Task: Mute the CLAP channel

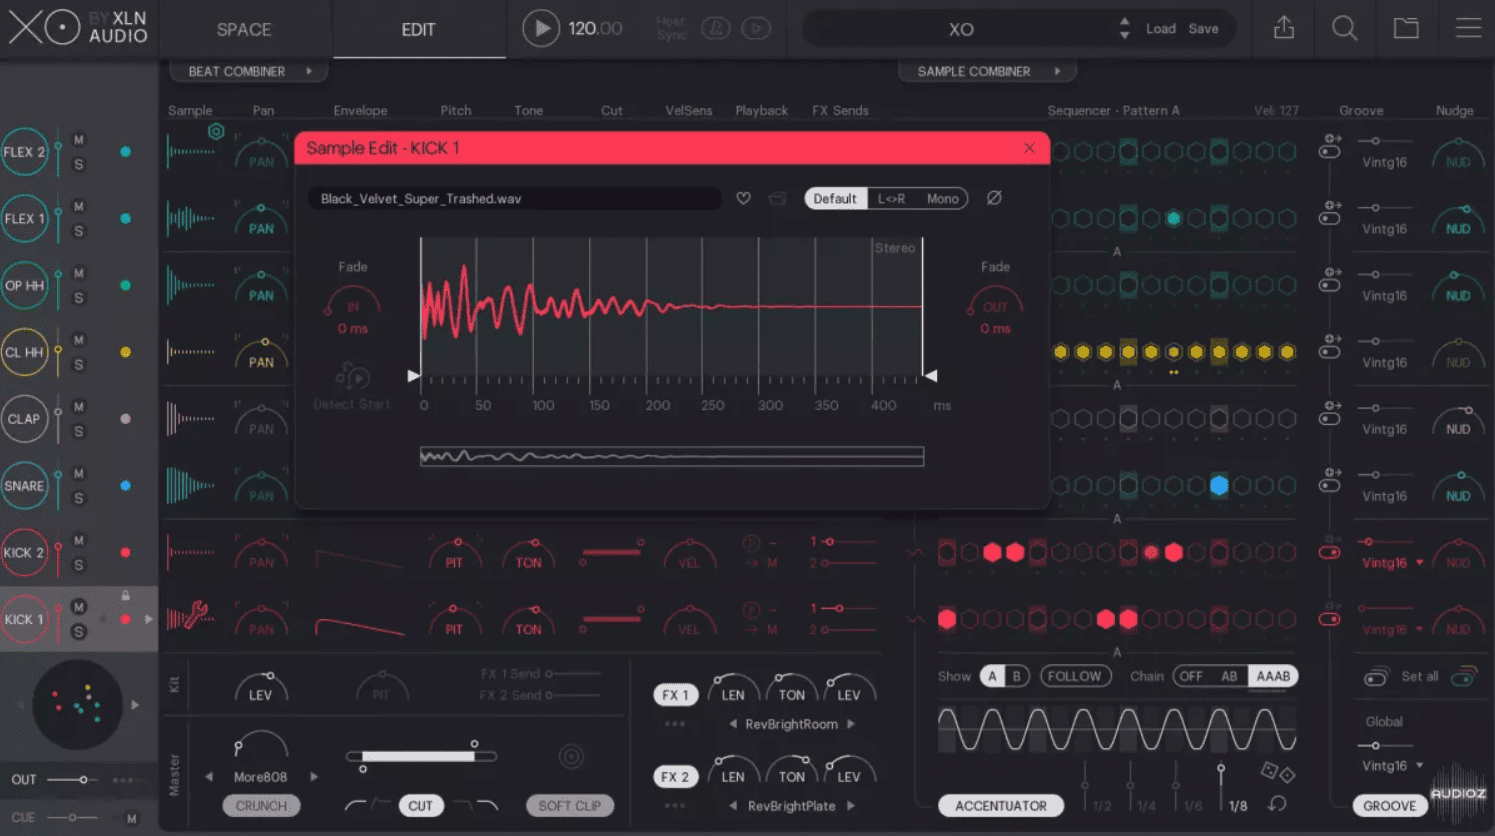Action: (x=79, y=406)
